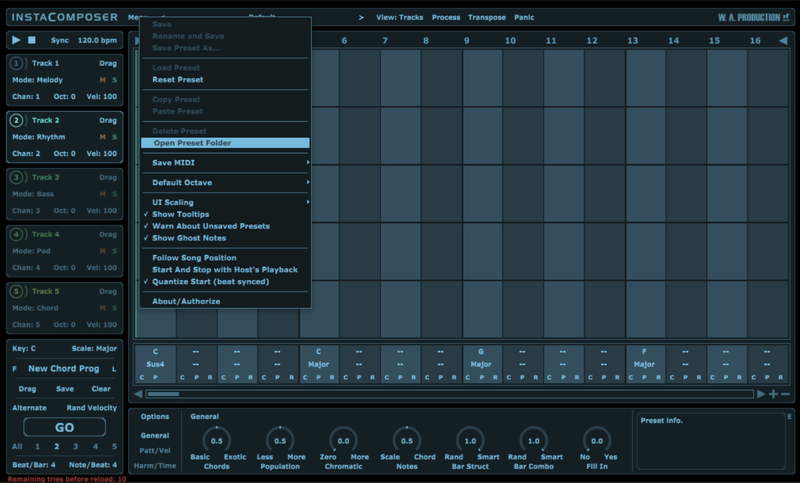800x483 pixels.
Task: Mute Track 1 with M button
Action: [102, 80]
